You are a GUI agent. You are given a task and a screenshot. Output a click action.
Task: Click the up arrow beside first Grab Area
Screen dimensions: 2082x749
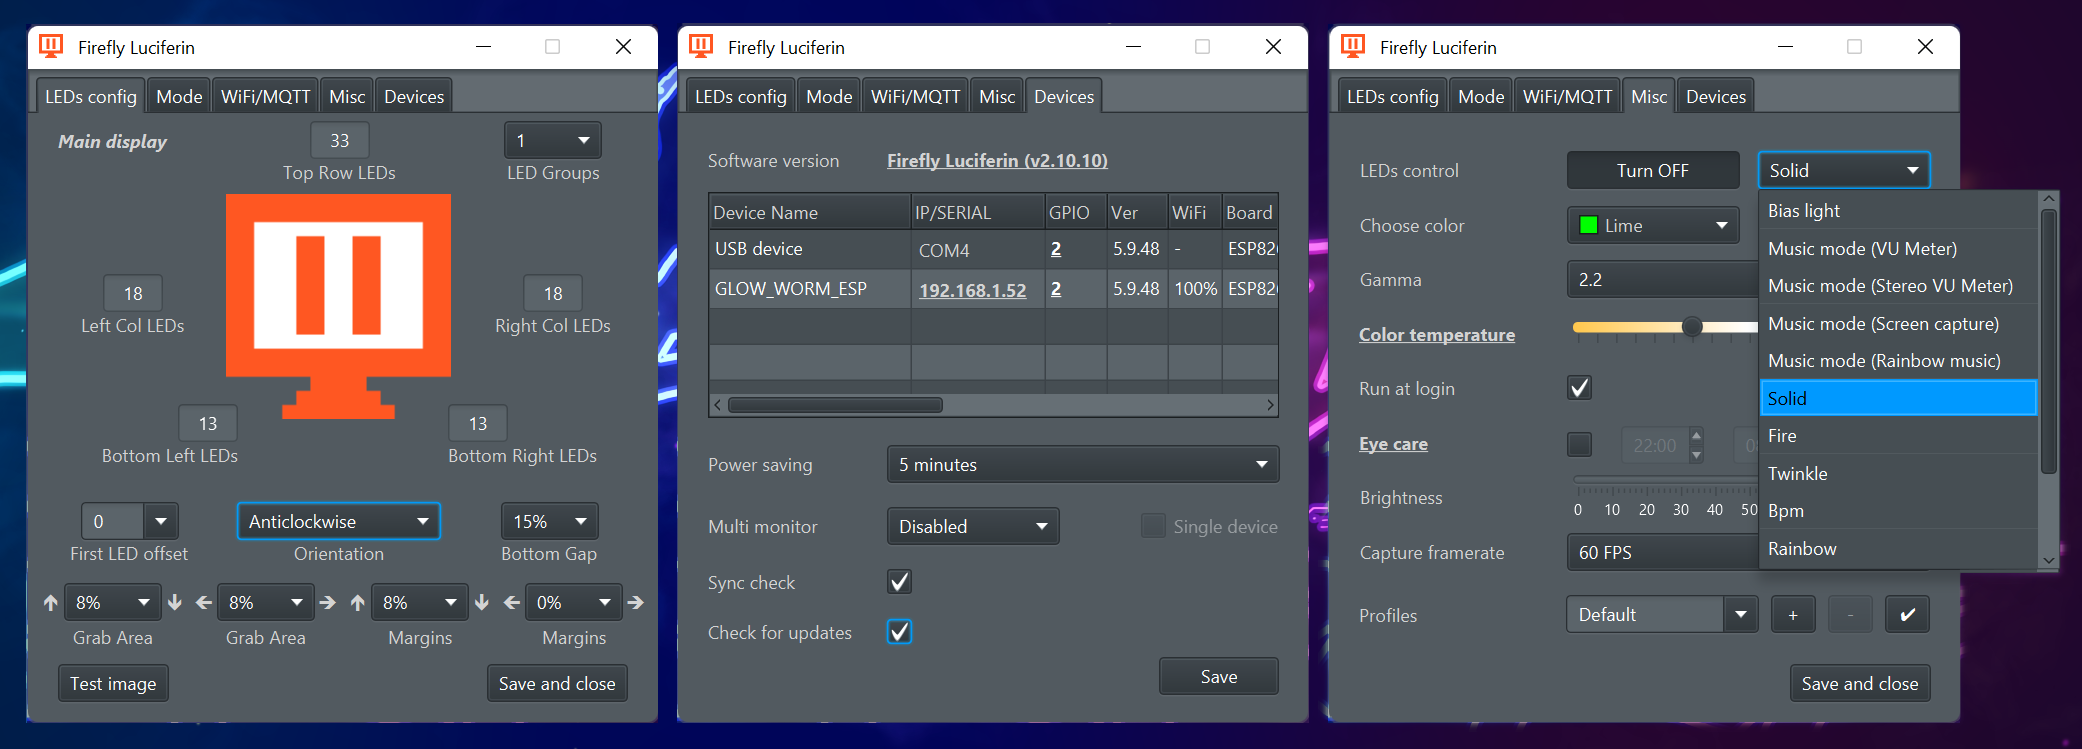(x=50, y=603)
